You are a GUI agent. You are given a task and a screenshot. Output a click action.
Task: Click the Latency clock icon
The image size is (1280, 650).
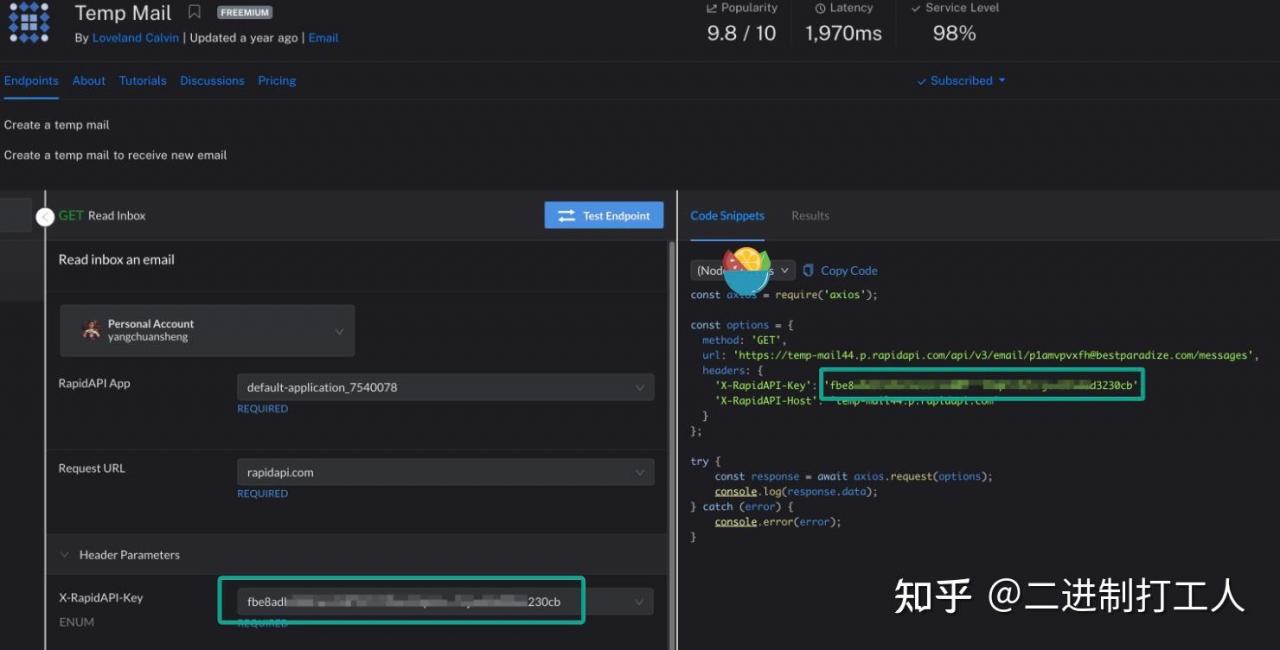point(820,8)
